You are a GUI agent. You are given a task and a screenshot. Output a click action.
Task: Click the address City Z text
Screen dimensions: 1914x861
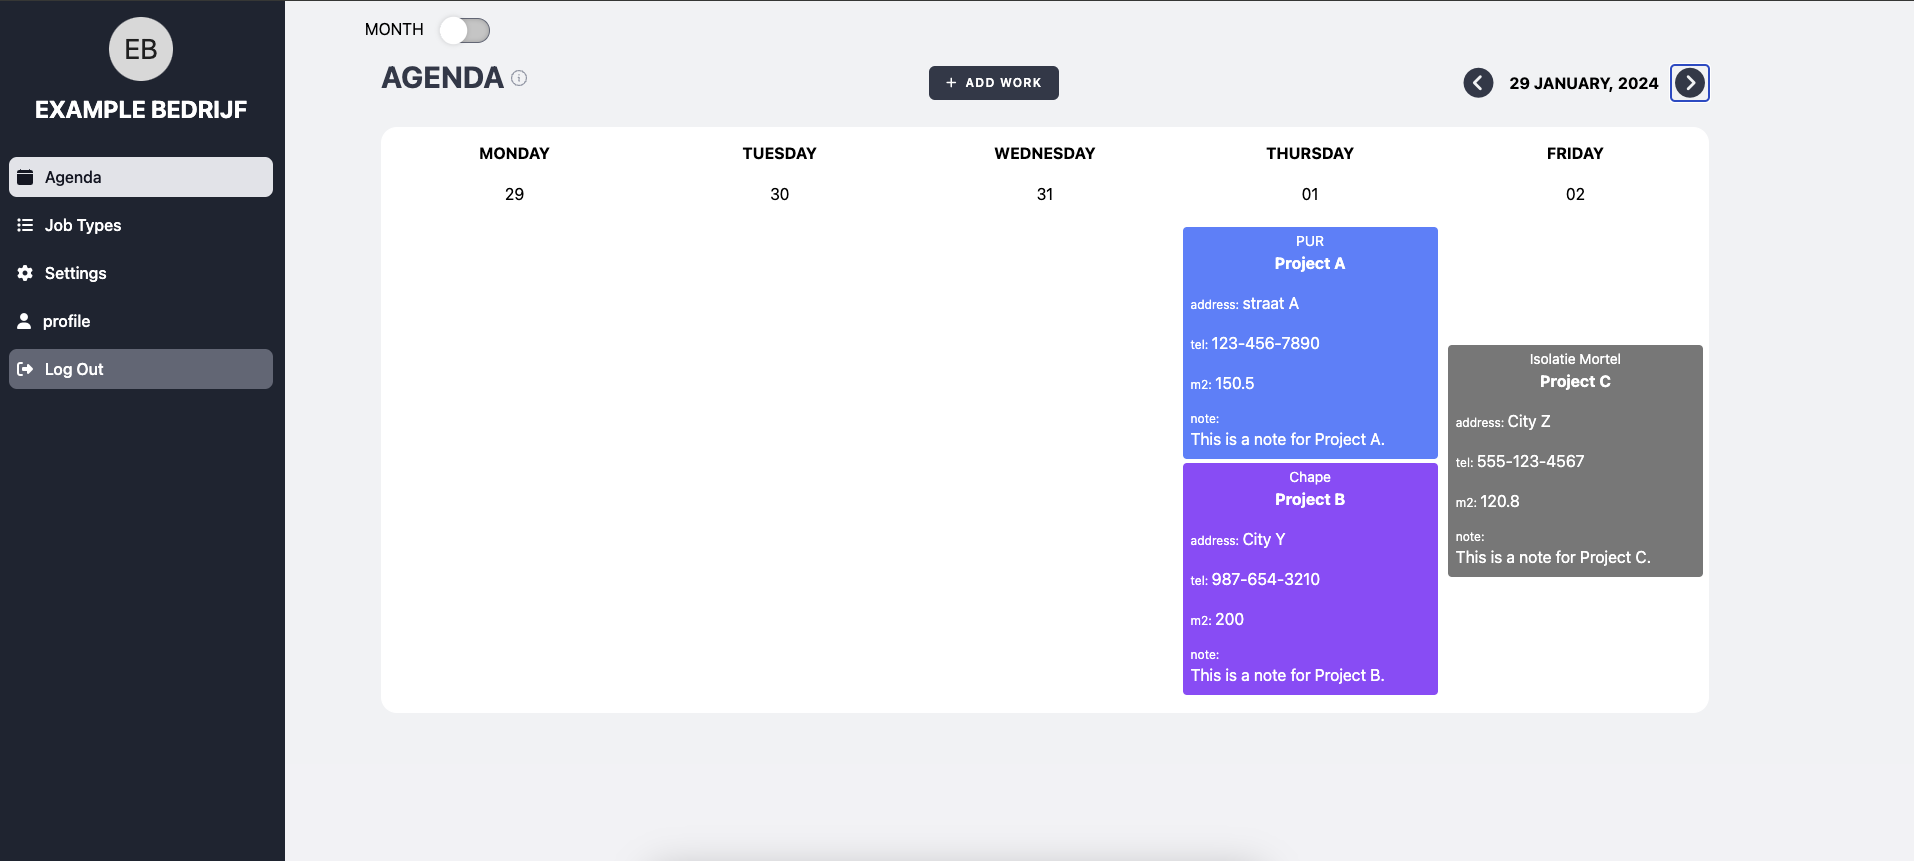pos(1528,421)
